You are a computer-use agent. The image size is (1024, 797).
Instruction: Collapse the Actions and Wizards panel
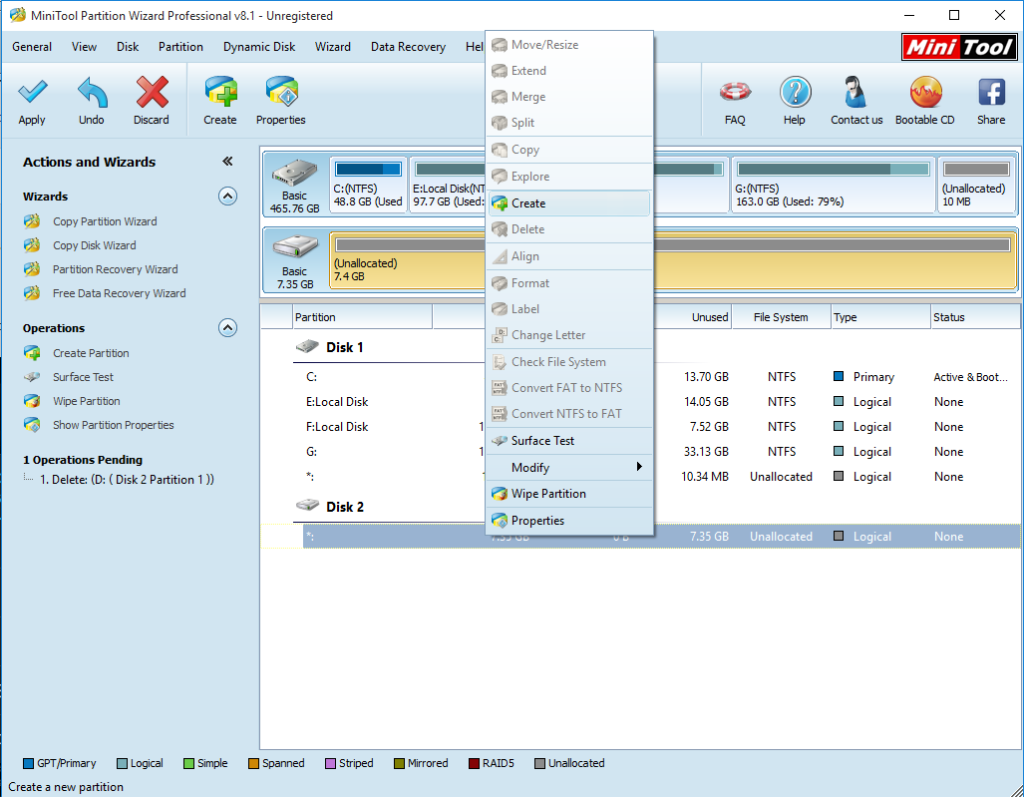click(x=227, y=161)
